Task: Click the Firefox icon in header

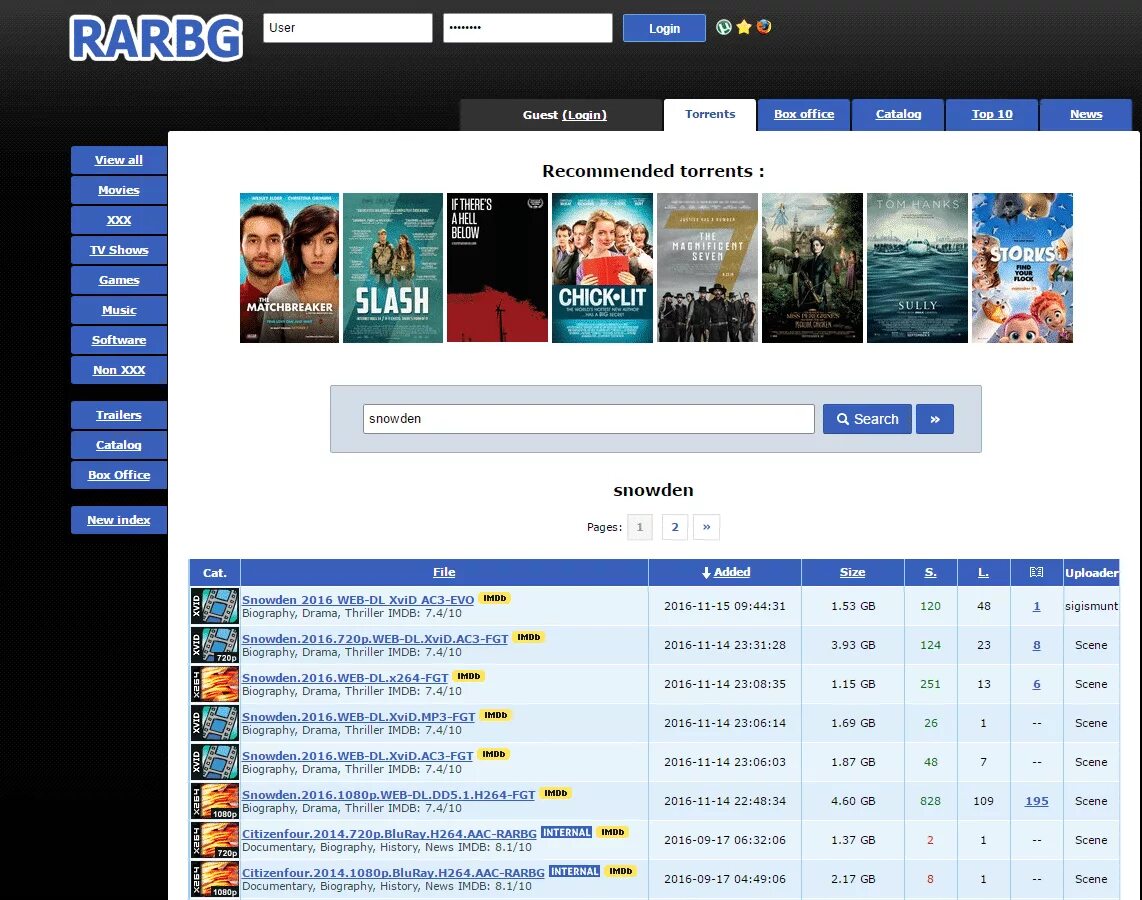Action: pos(763,27)
